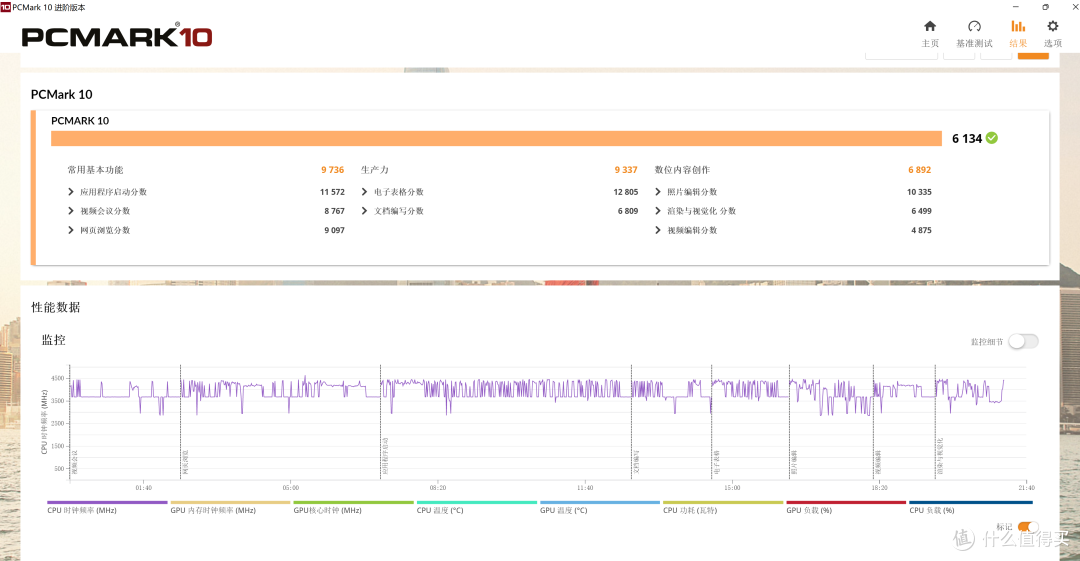Click the 9 736 essentials score

tap(333, 170)
